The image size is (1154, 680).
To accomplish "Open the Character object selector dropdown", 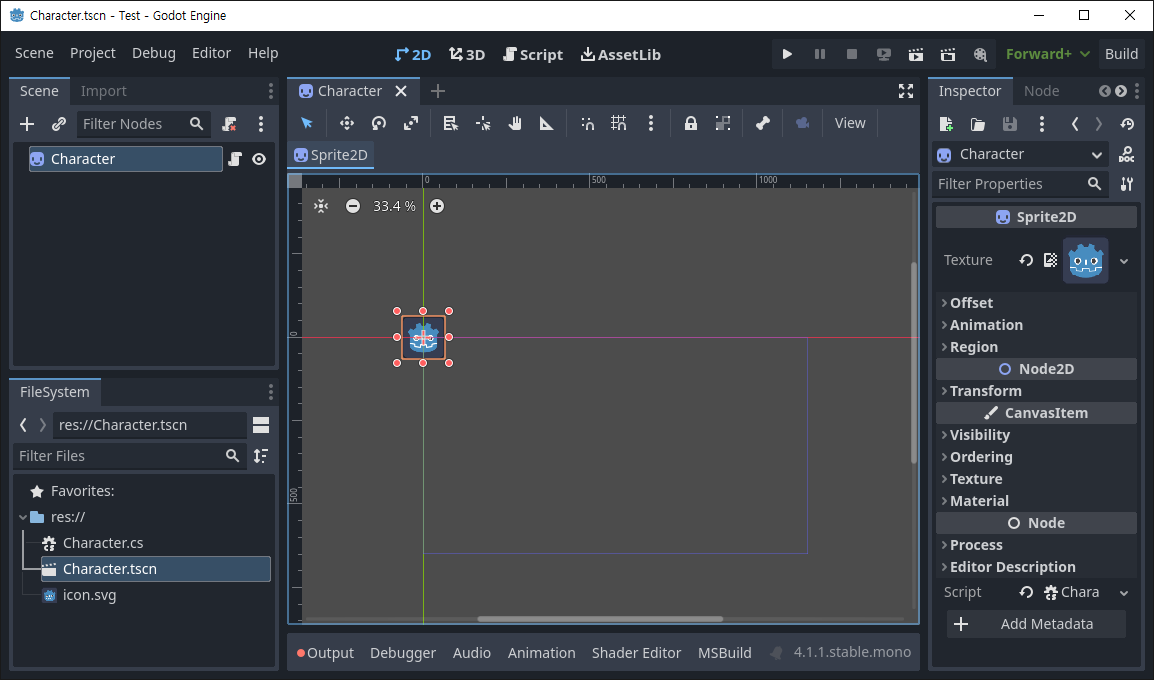I will pyautogui.click(x=1021, y=155).
